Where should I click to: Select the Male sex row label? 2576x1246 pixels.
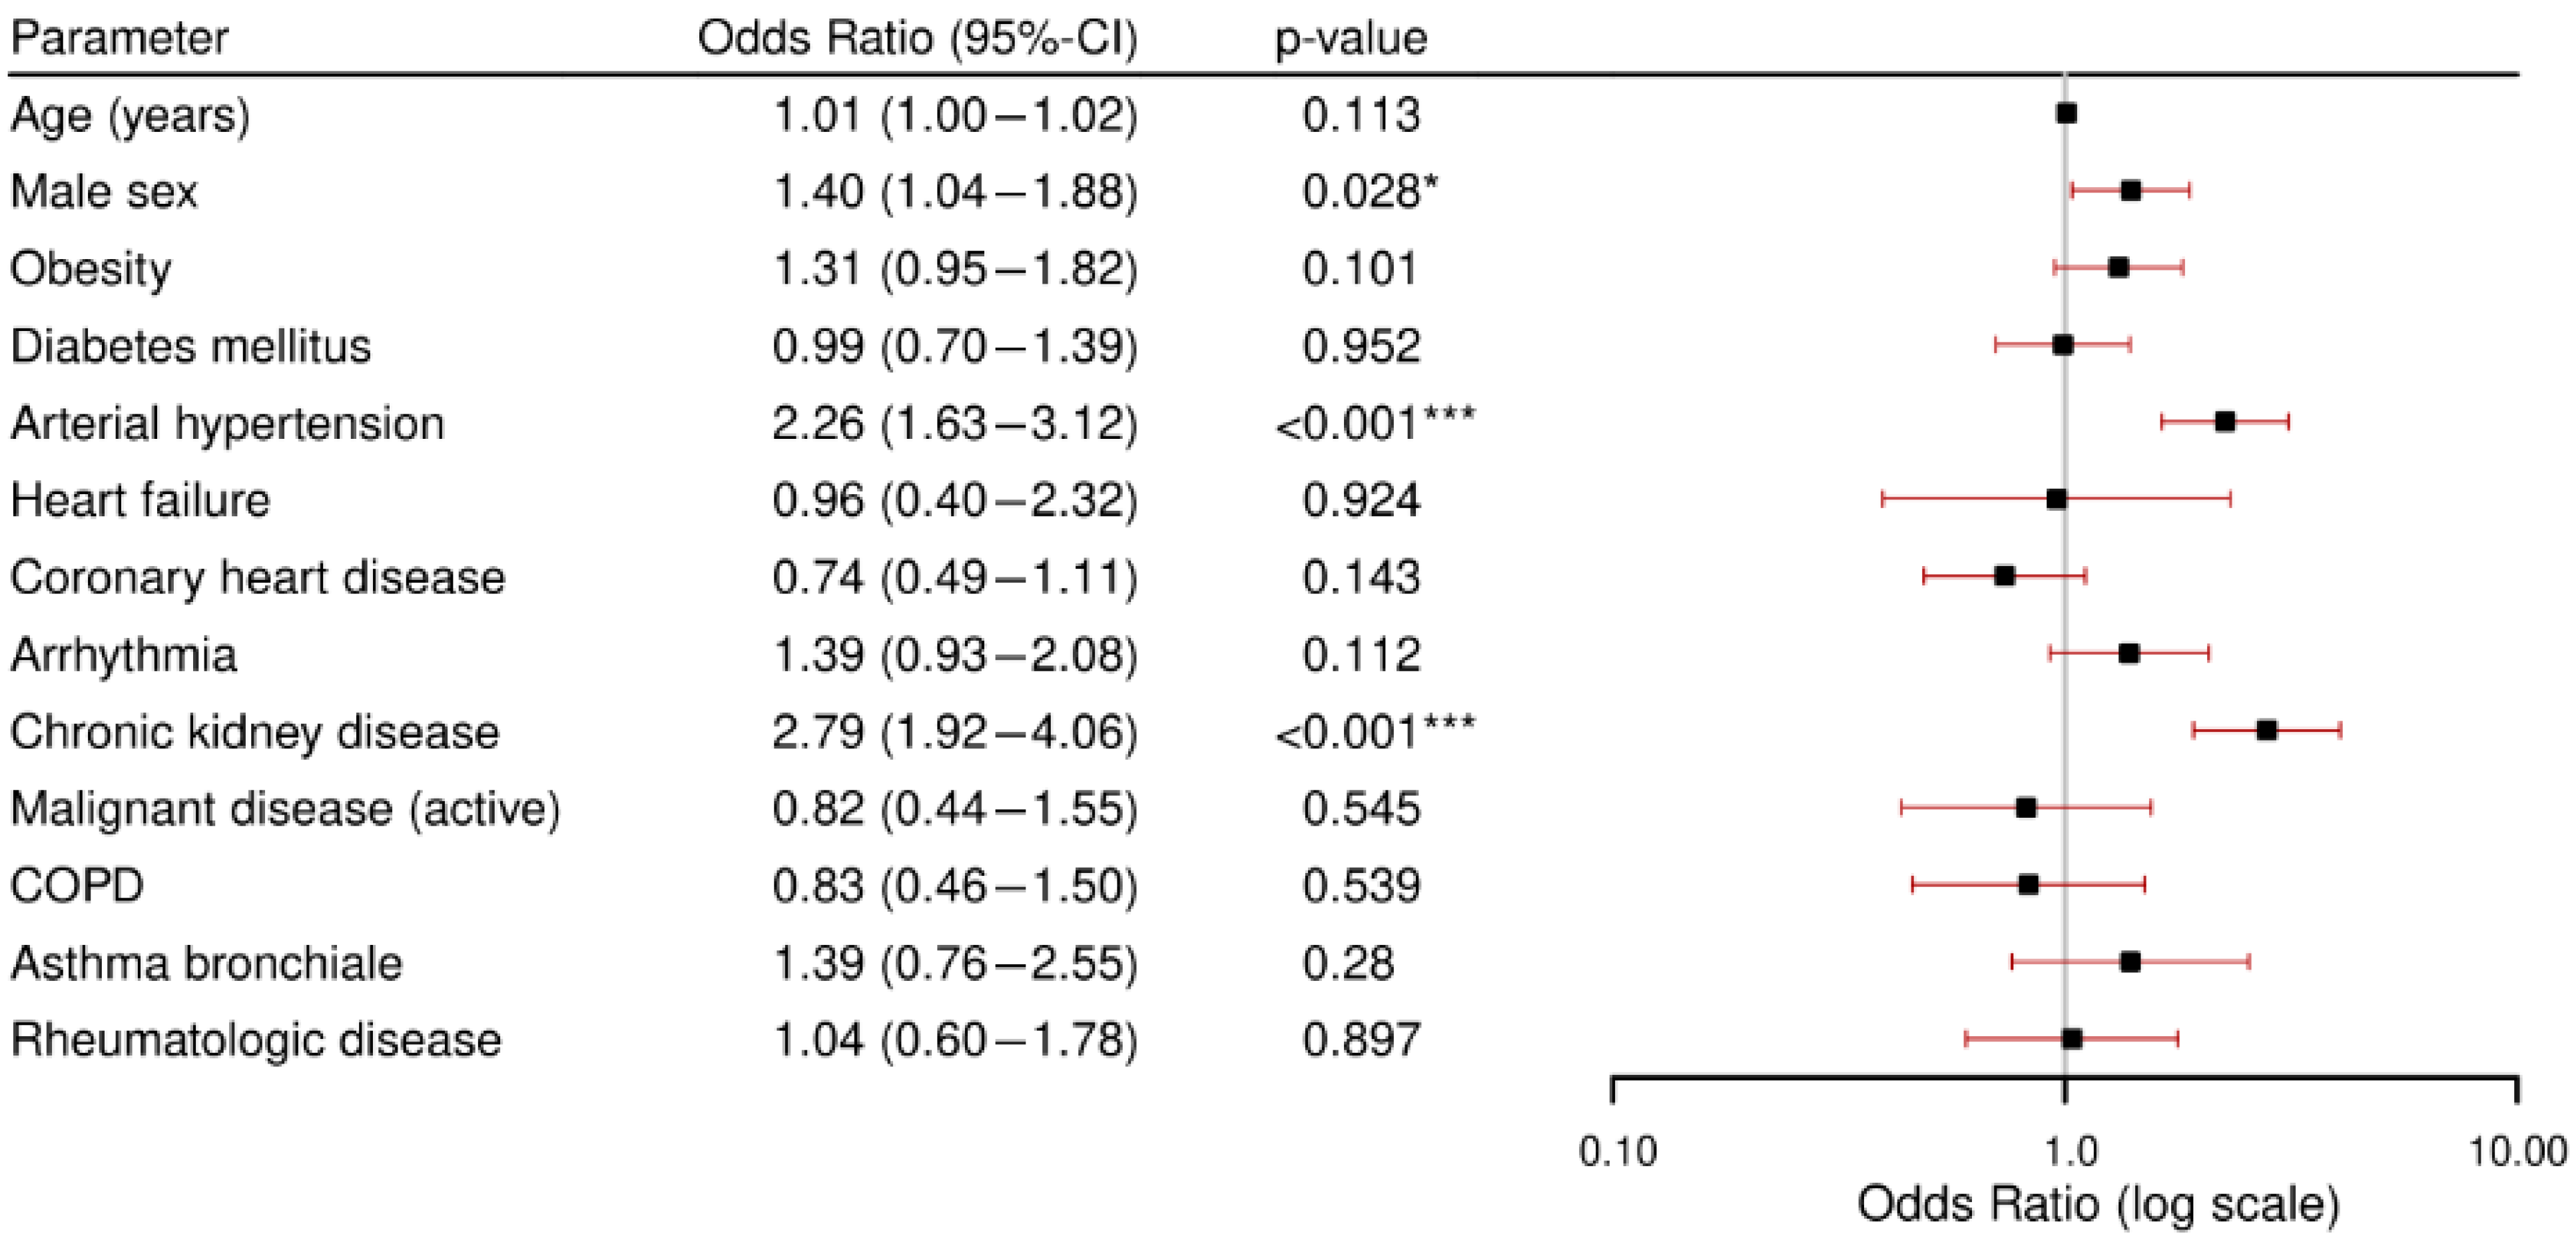pyautogui.click(x=104, y=191)
